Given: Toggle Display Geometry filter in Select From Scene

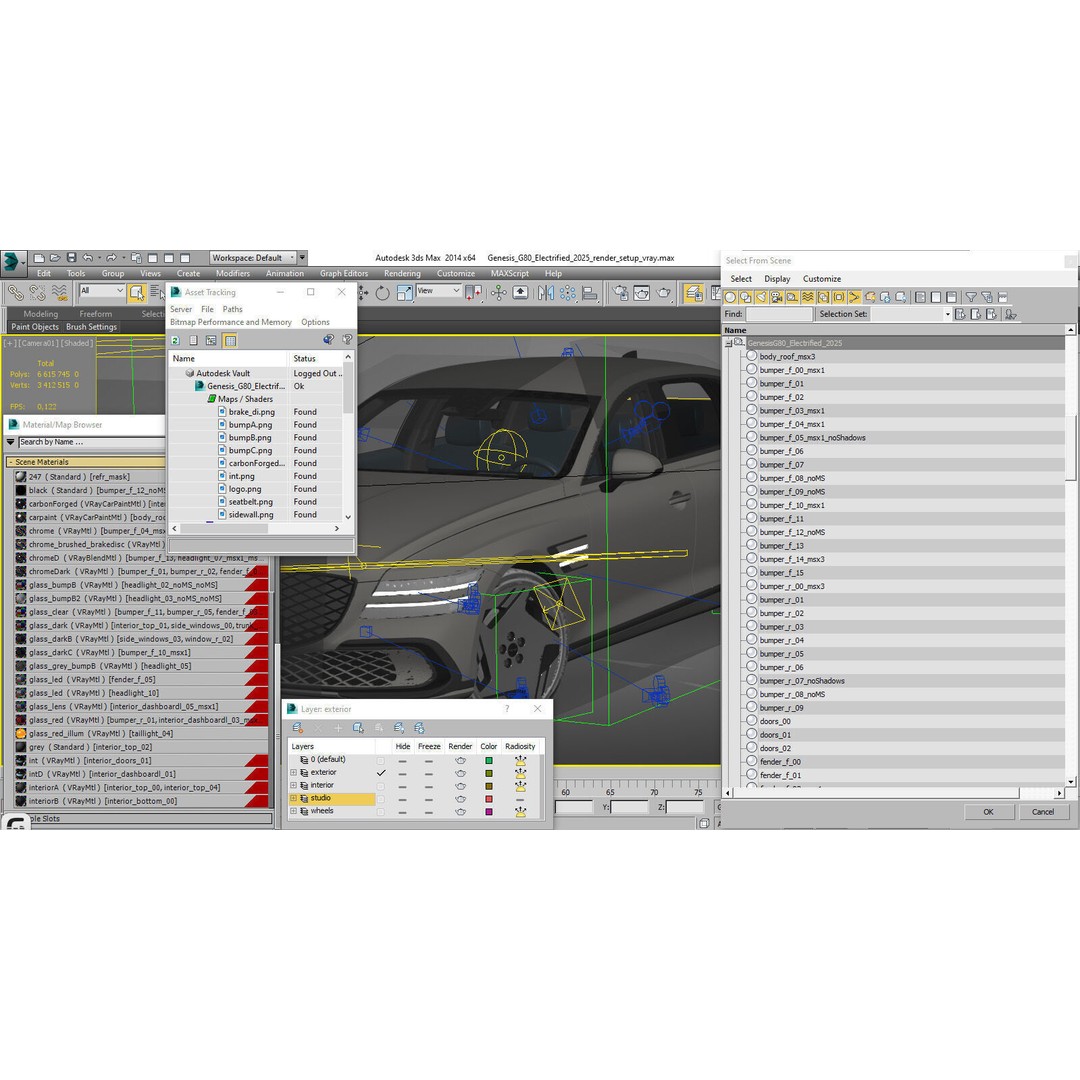Looking at the screenshot, I should pyautogui.click(x=730, y=298).
